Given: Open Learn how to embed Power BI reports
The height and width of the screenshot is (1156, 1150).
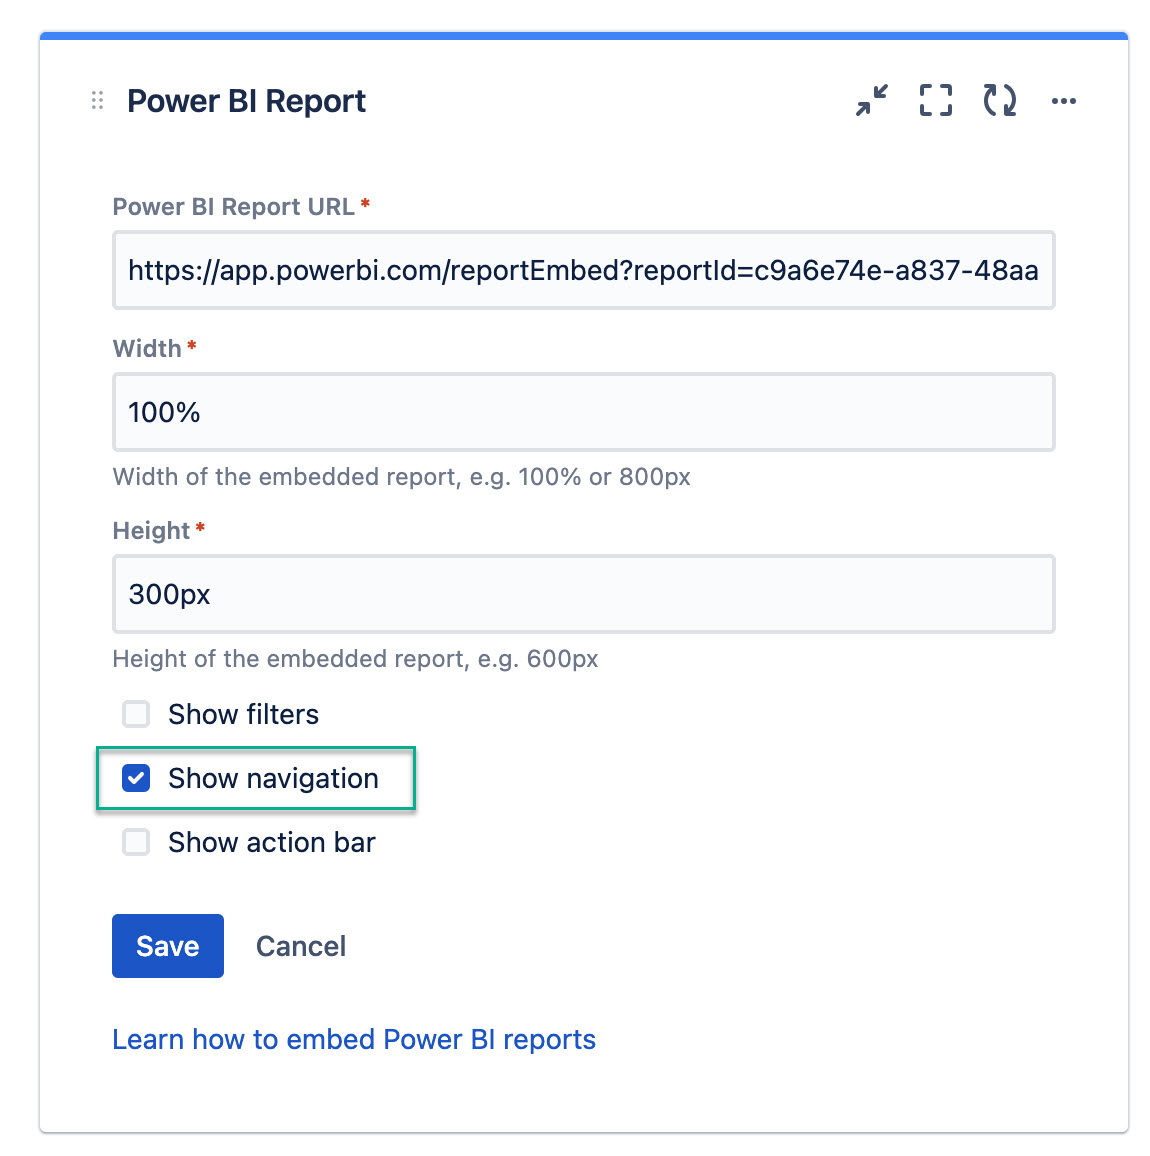Looking at the screenshot, I should 354,1040.
